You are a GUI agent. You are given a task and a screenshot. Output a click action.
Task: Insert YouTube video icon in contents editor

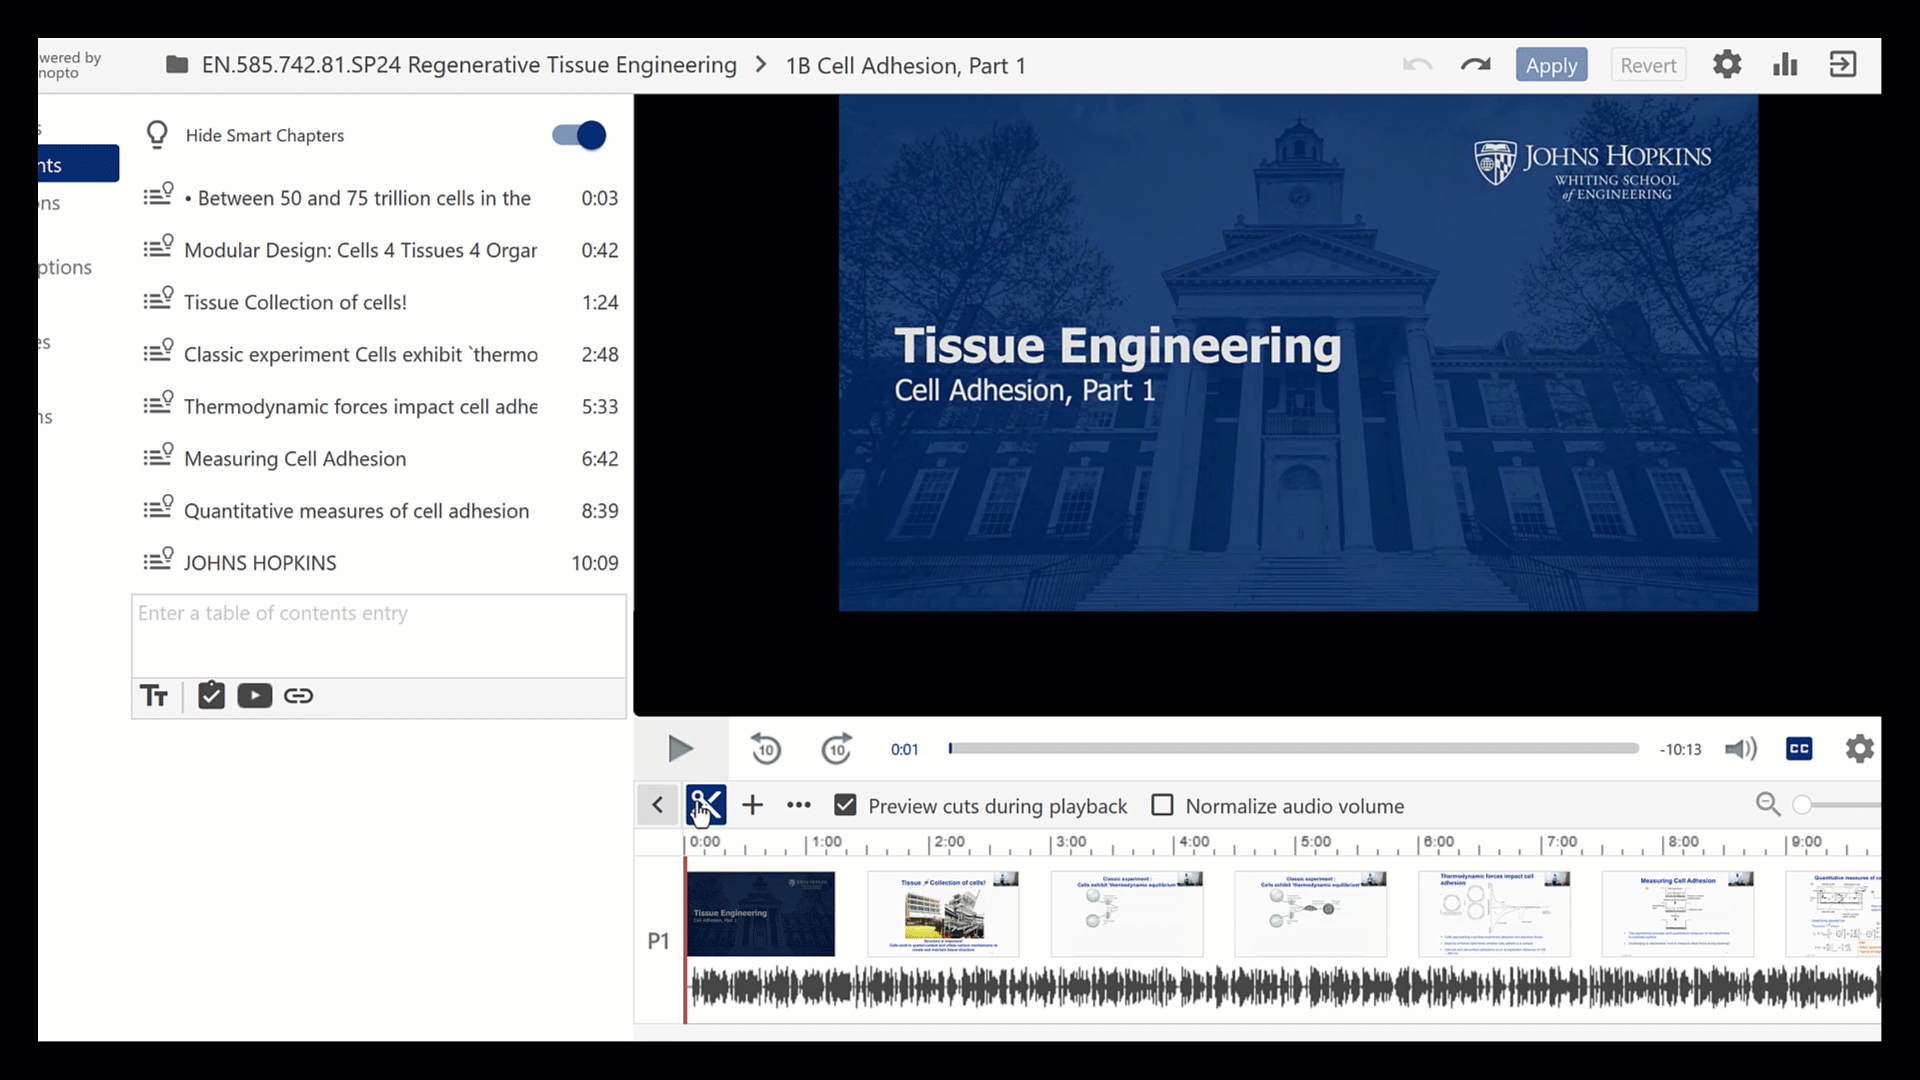255,696
